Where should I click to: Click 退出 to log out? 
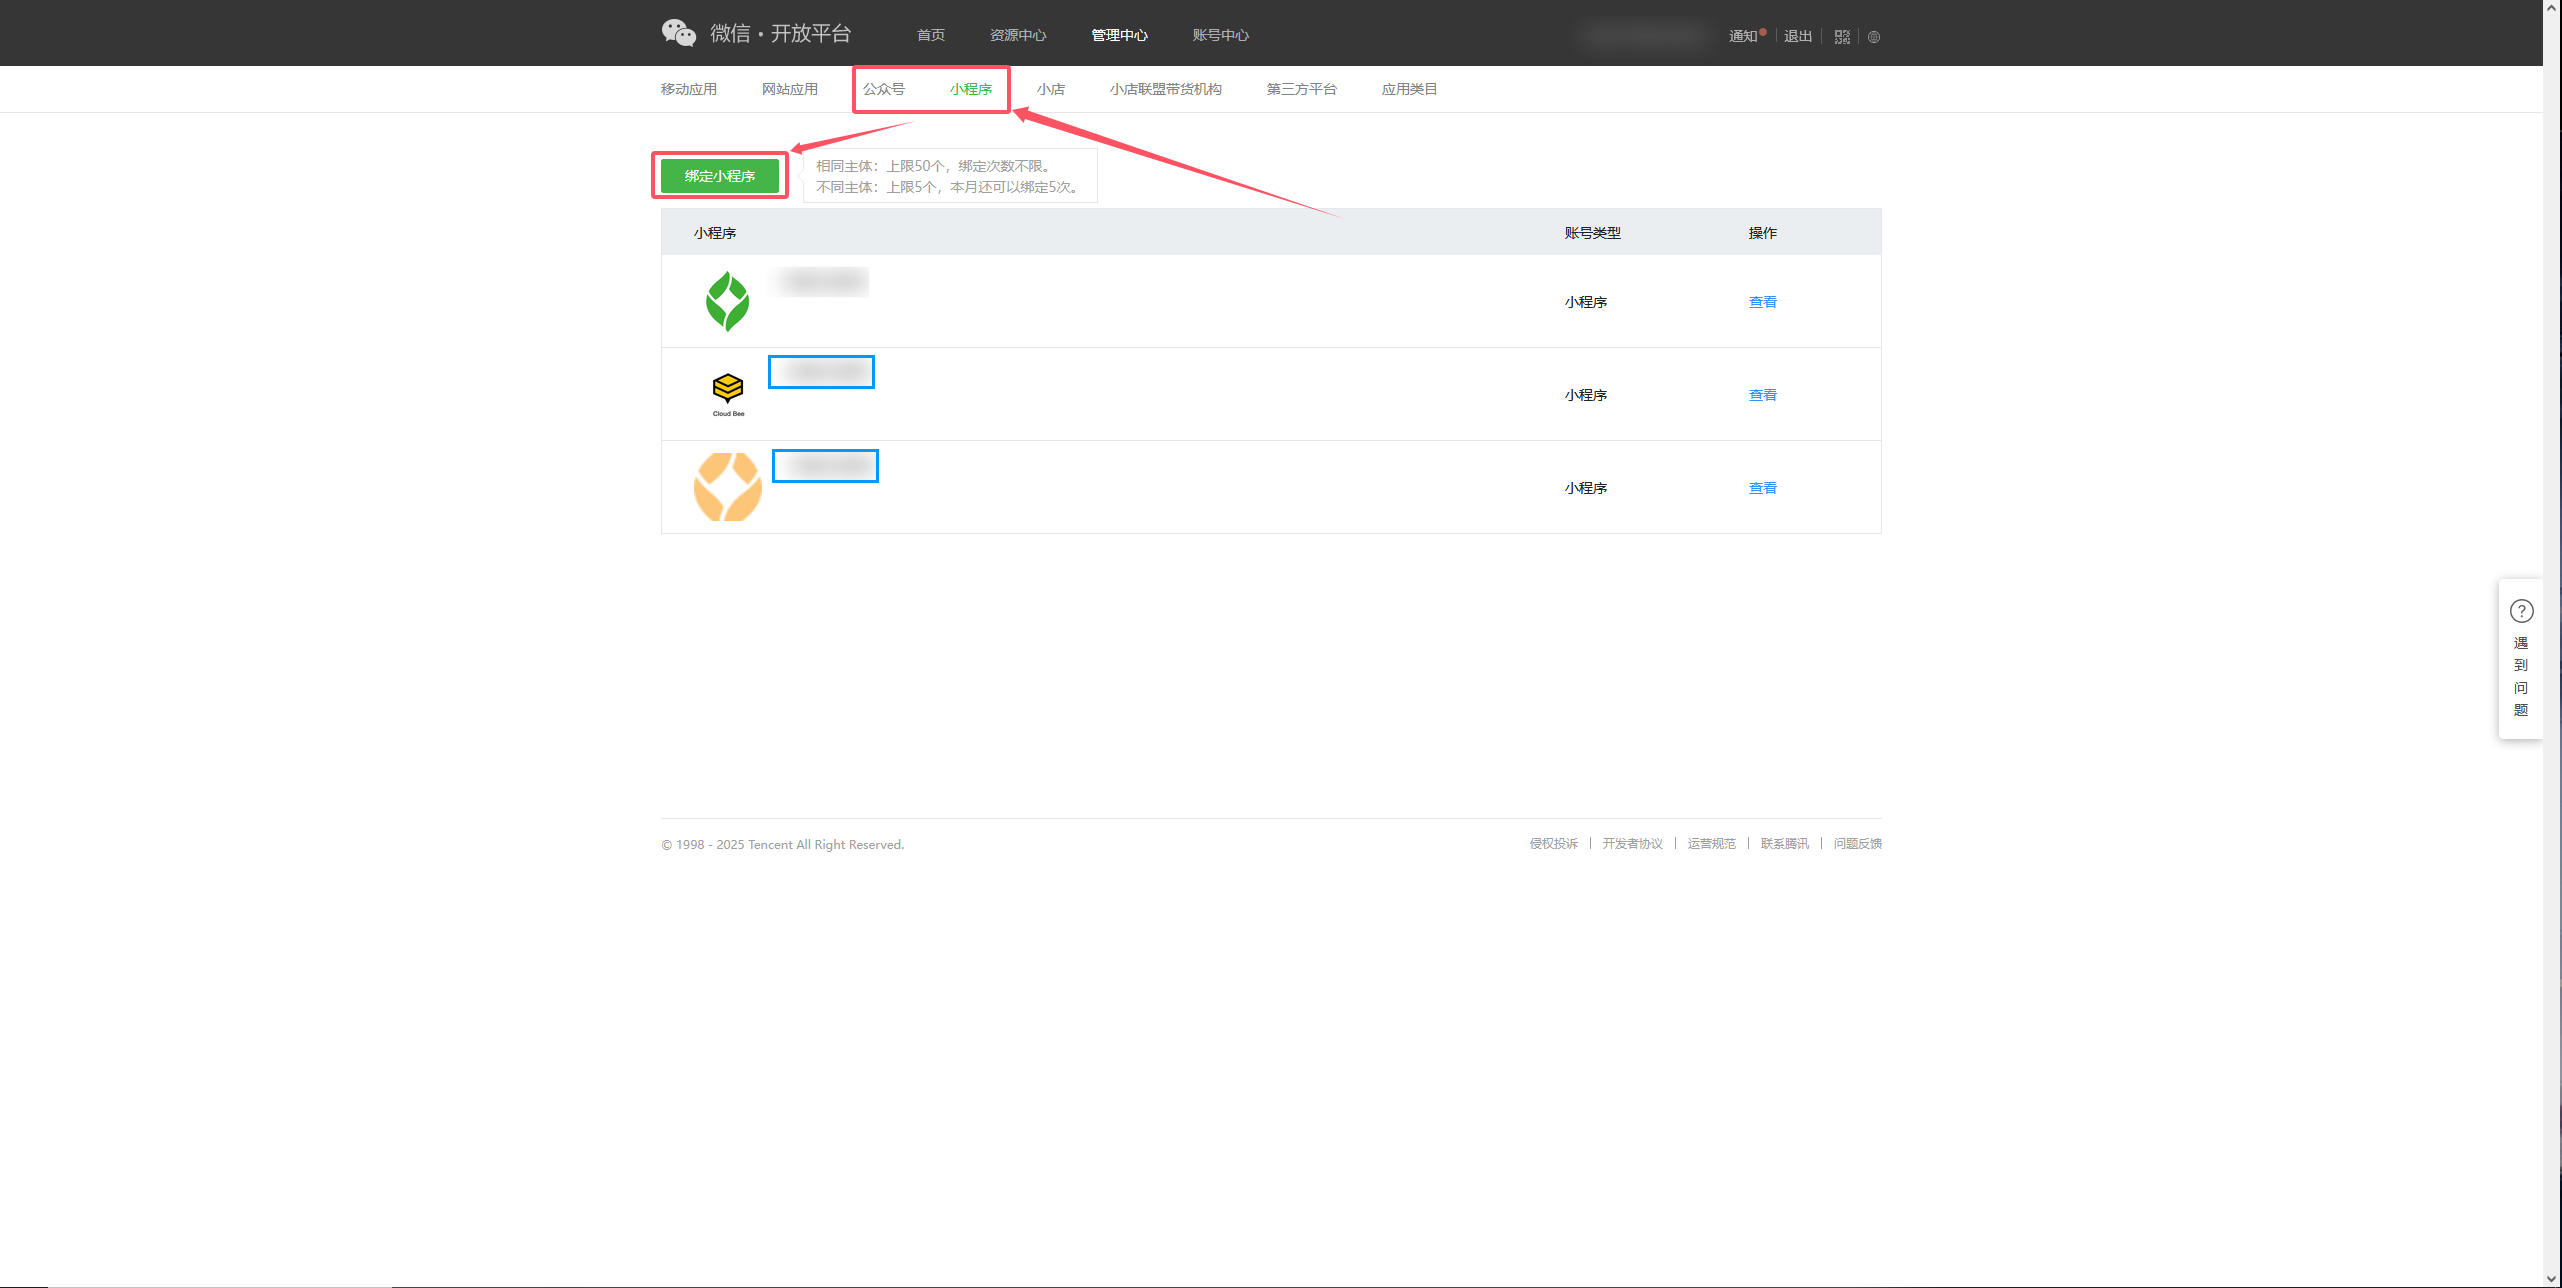[1797, 36]
